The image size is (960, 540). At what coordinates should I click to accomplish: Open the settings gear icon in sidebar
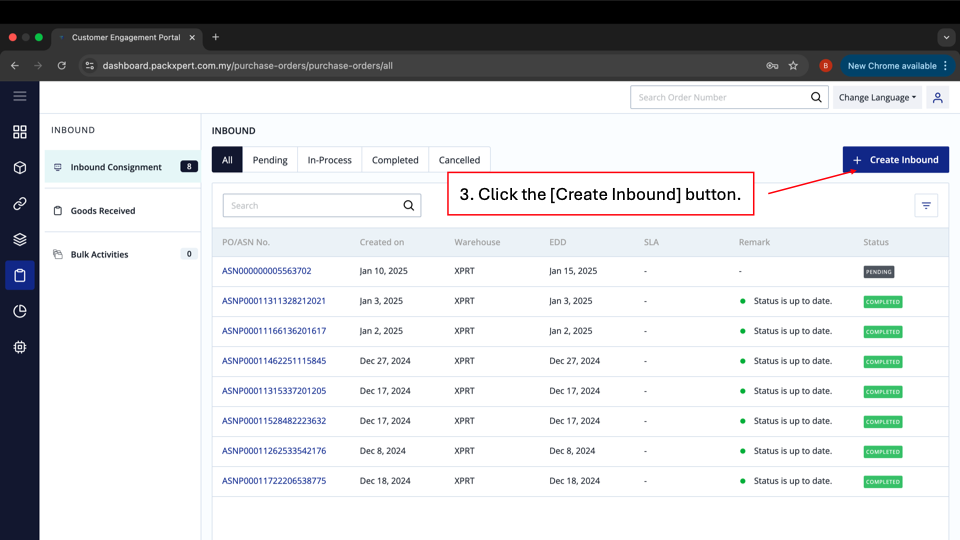[20, 347]
